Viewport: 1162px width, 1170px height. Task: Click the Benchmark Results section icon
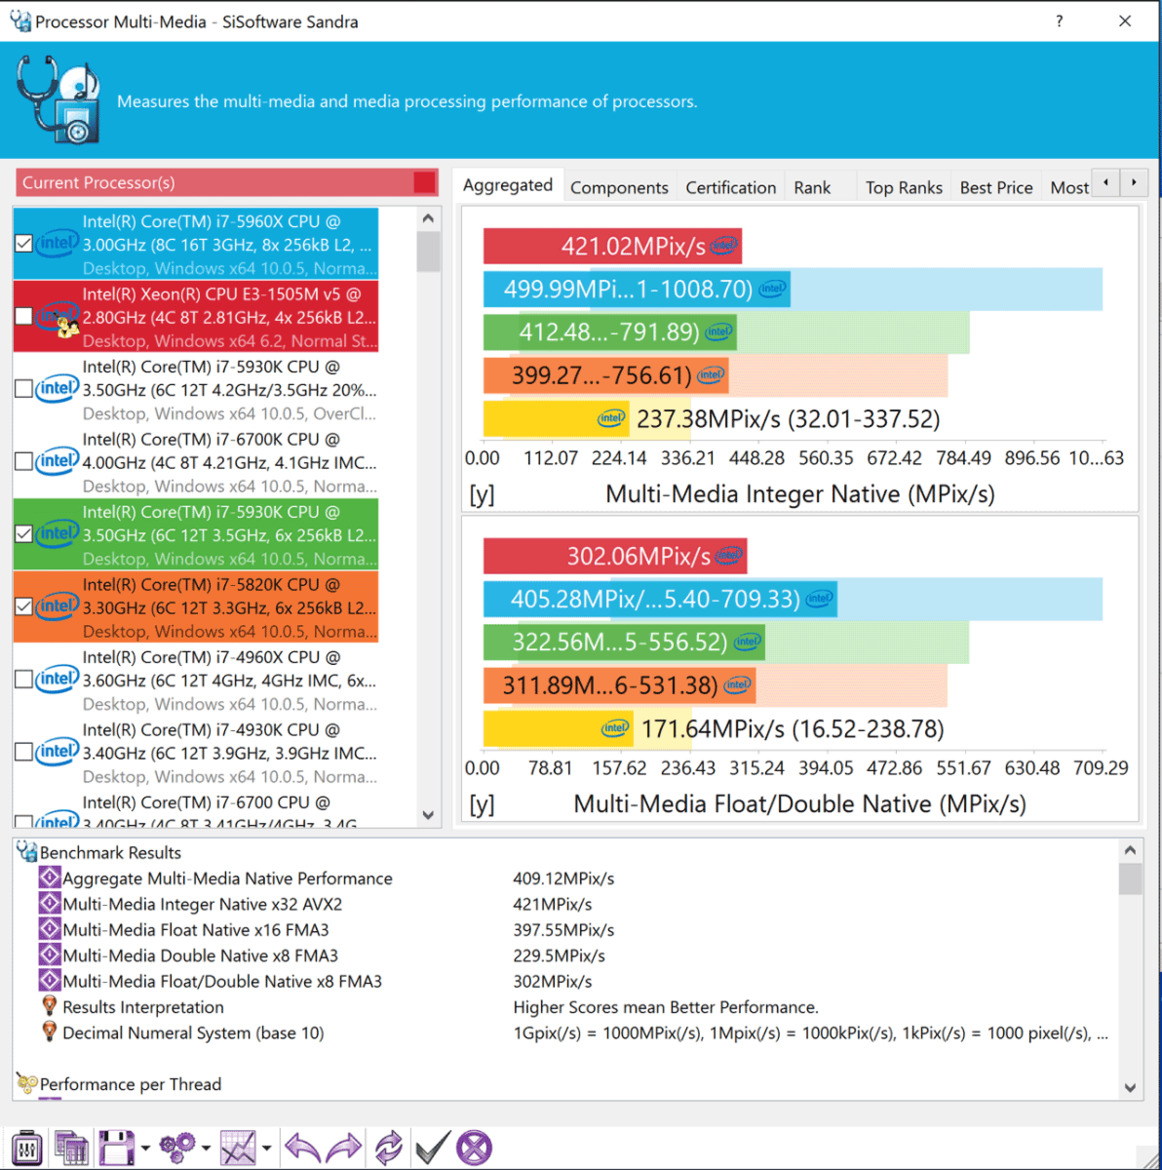(27, 851)
